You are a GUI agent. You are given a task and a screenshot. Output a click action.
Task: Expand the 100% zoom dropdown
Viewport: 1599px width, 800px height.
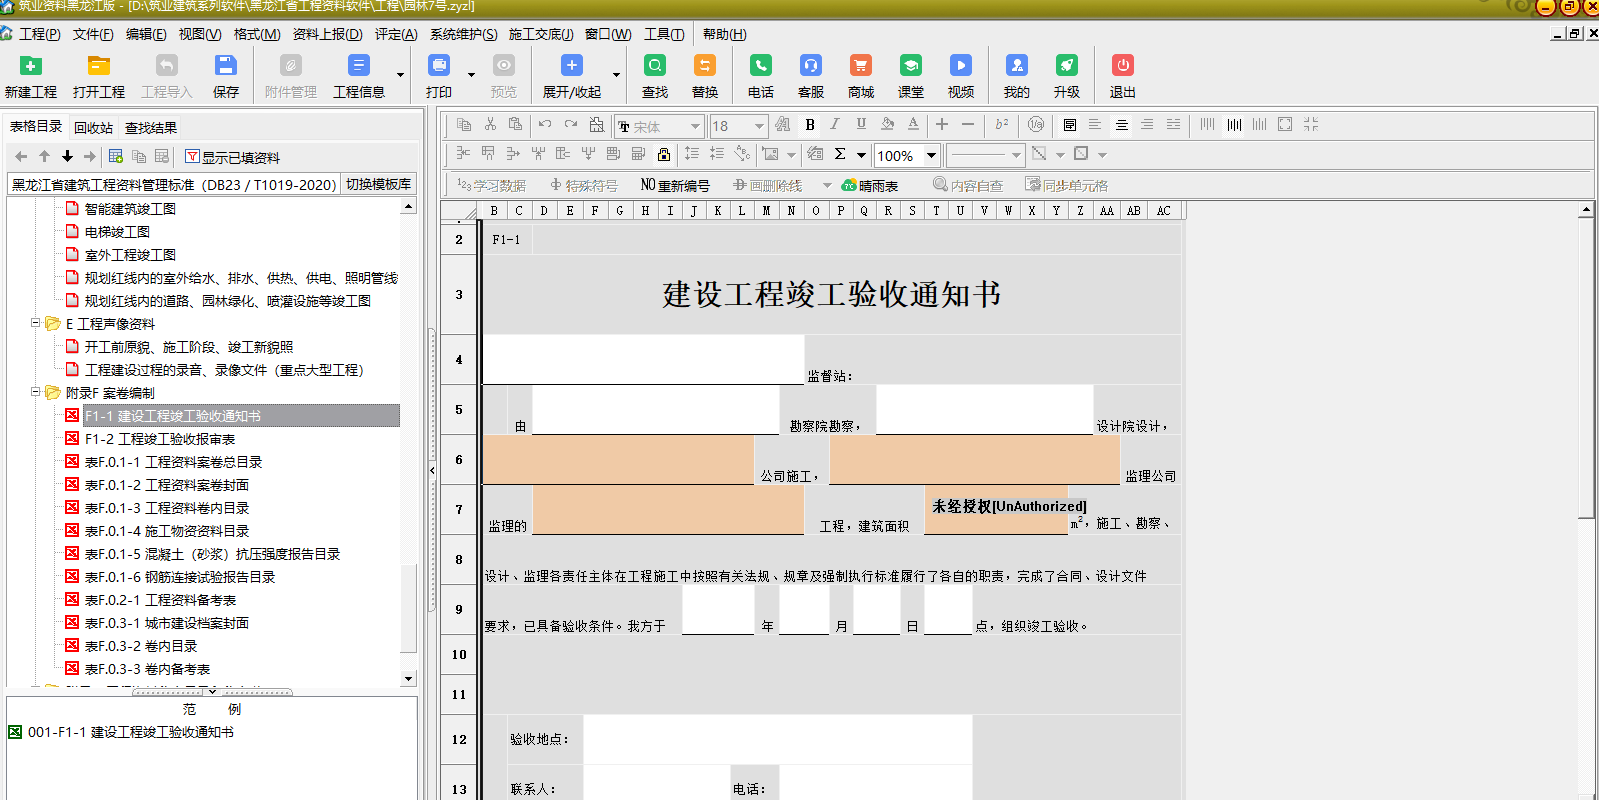pos(931,155)
